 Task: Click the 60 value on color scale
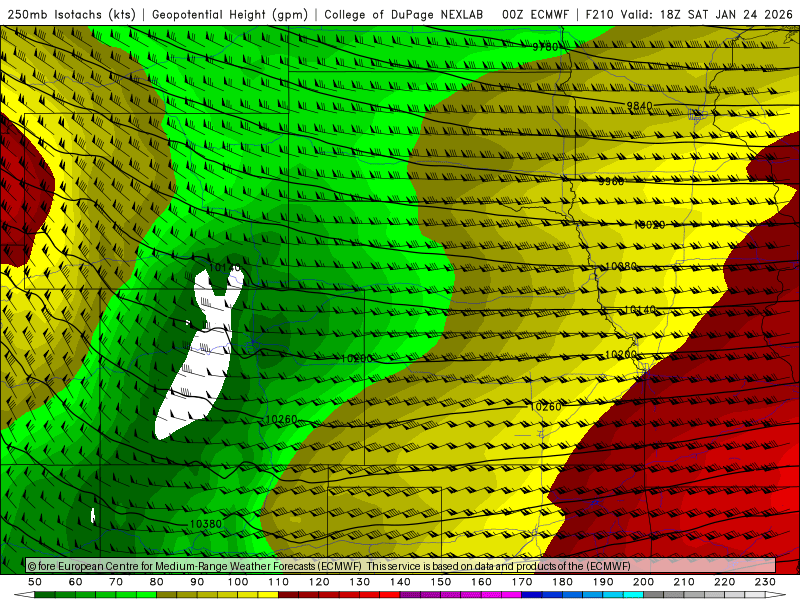click(76, 582)
